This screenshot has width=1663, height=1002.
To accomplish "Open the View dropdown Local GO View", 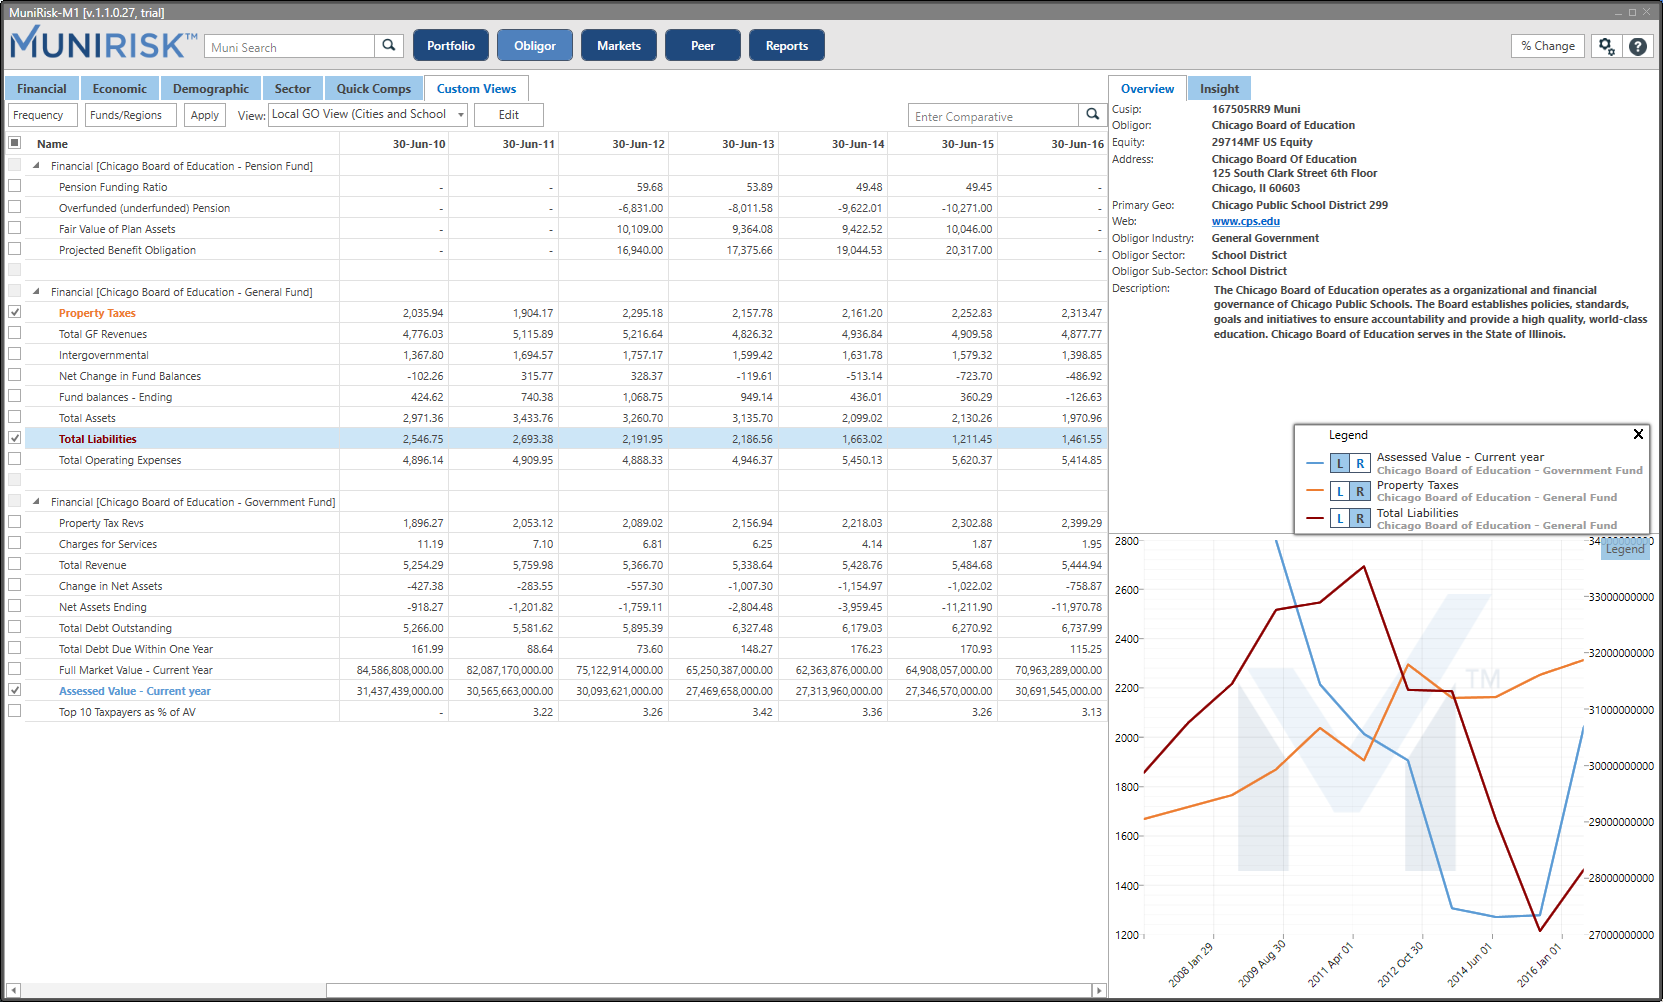I will tap(368, 115).
